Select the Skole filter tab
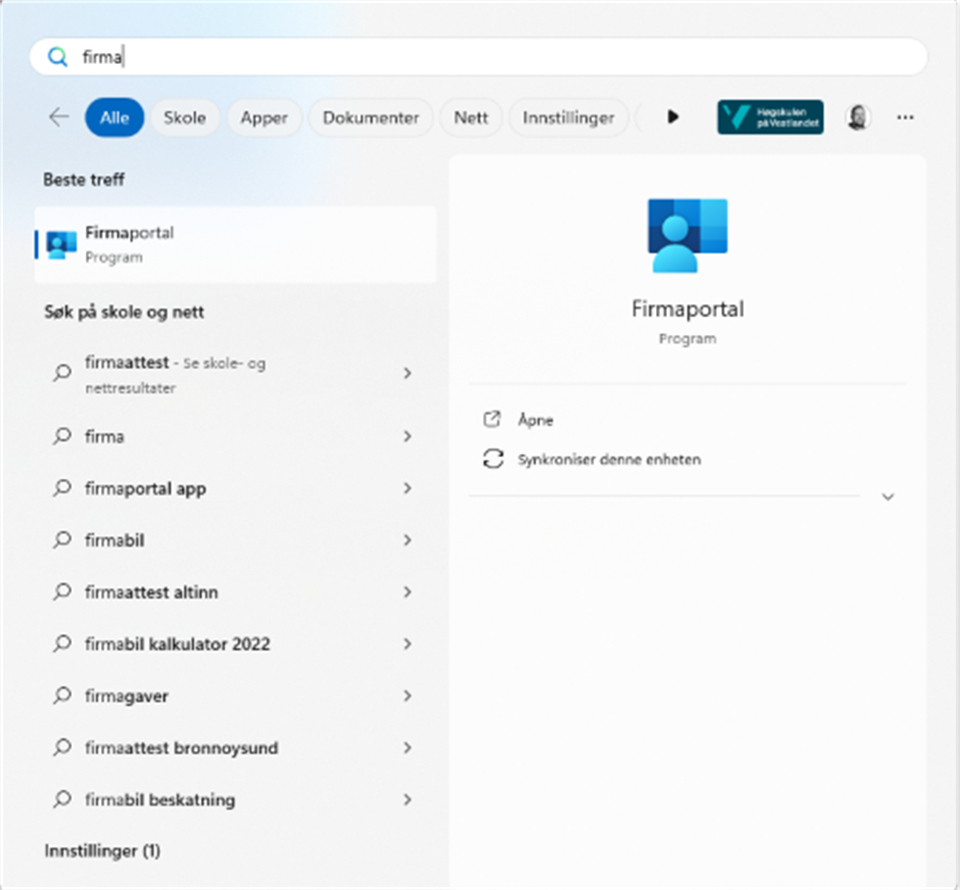 pyautogui.click(x=184, y=117)
